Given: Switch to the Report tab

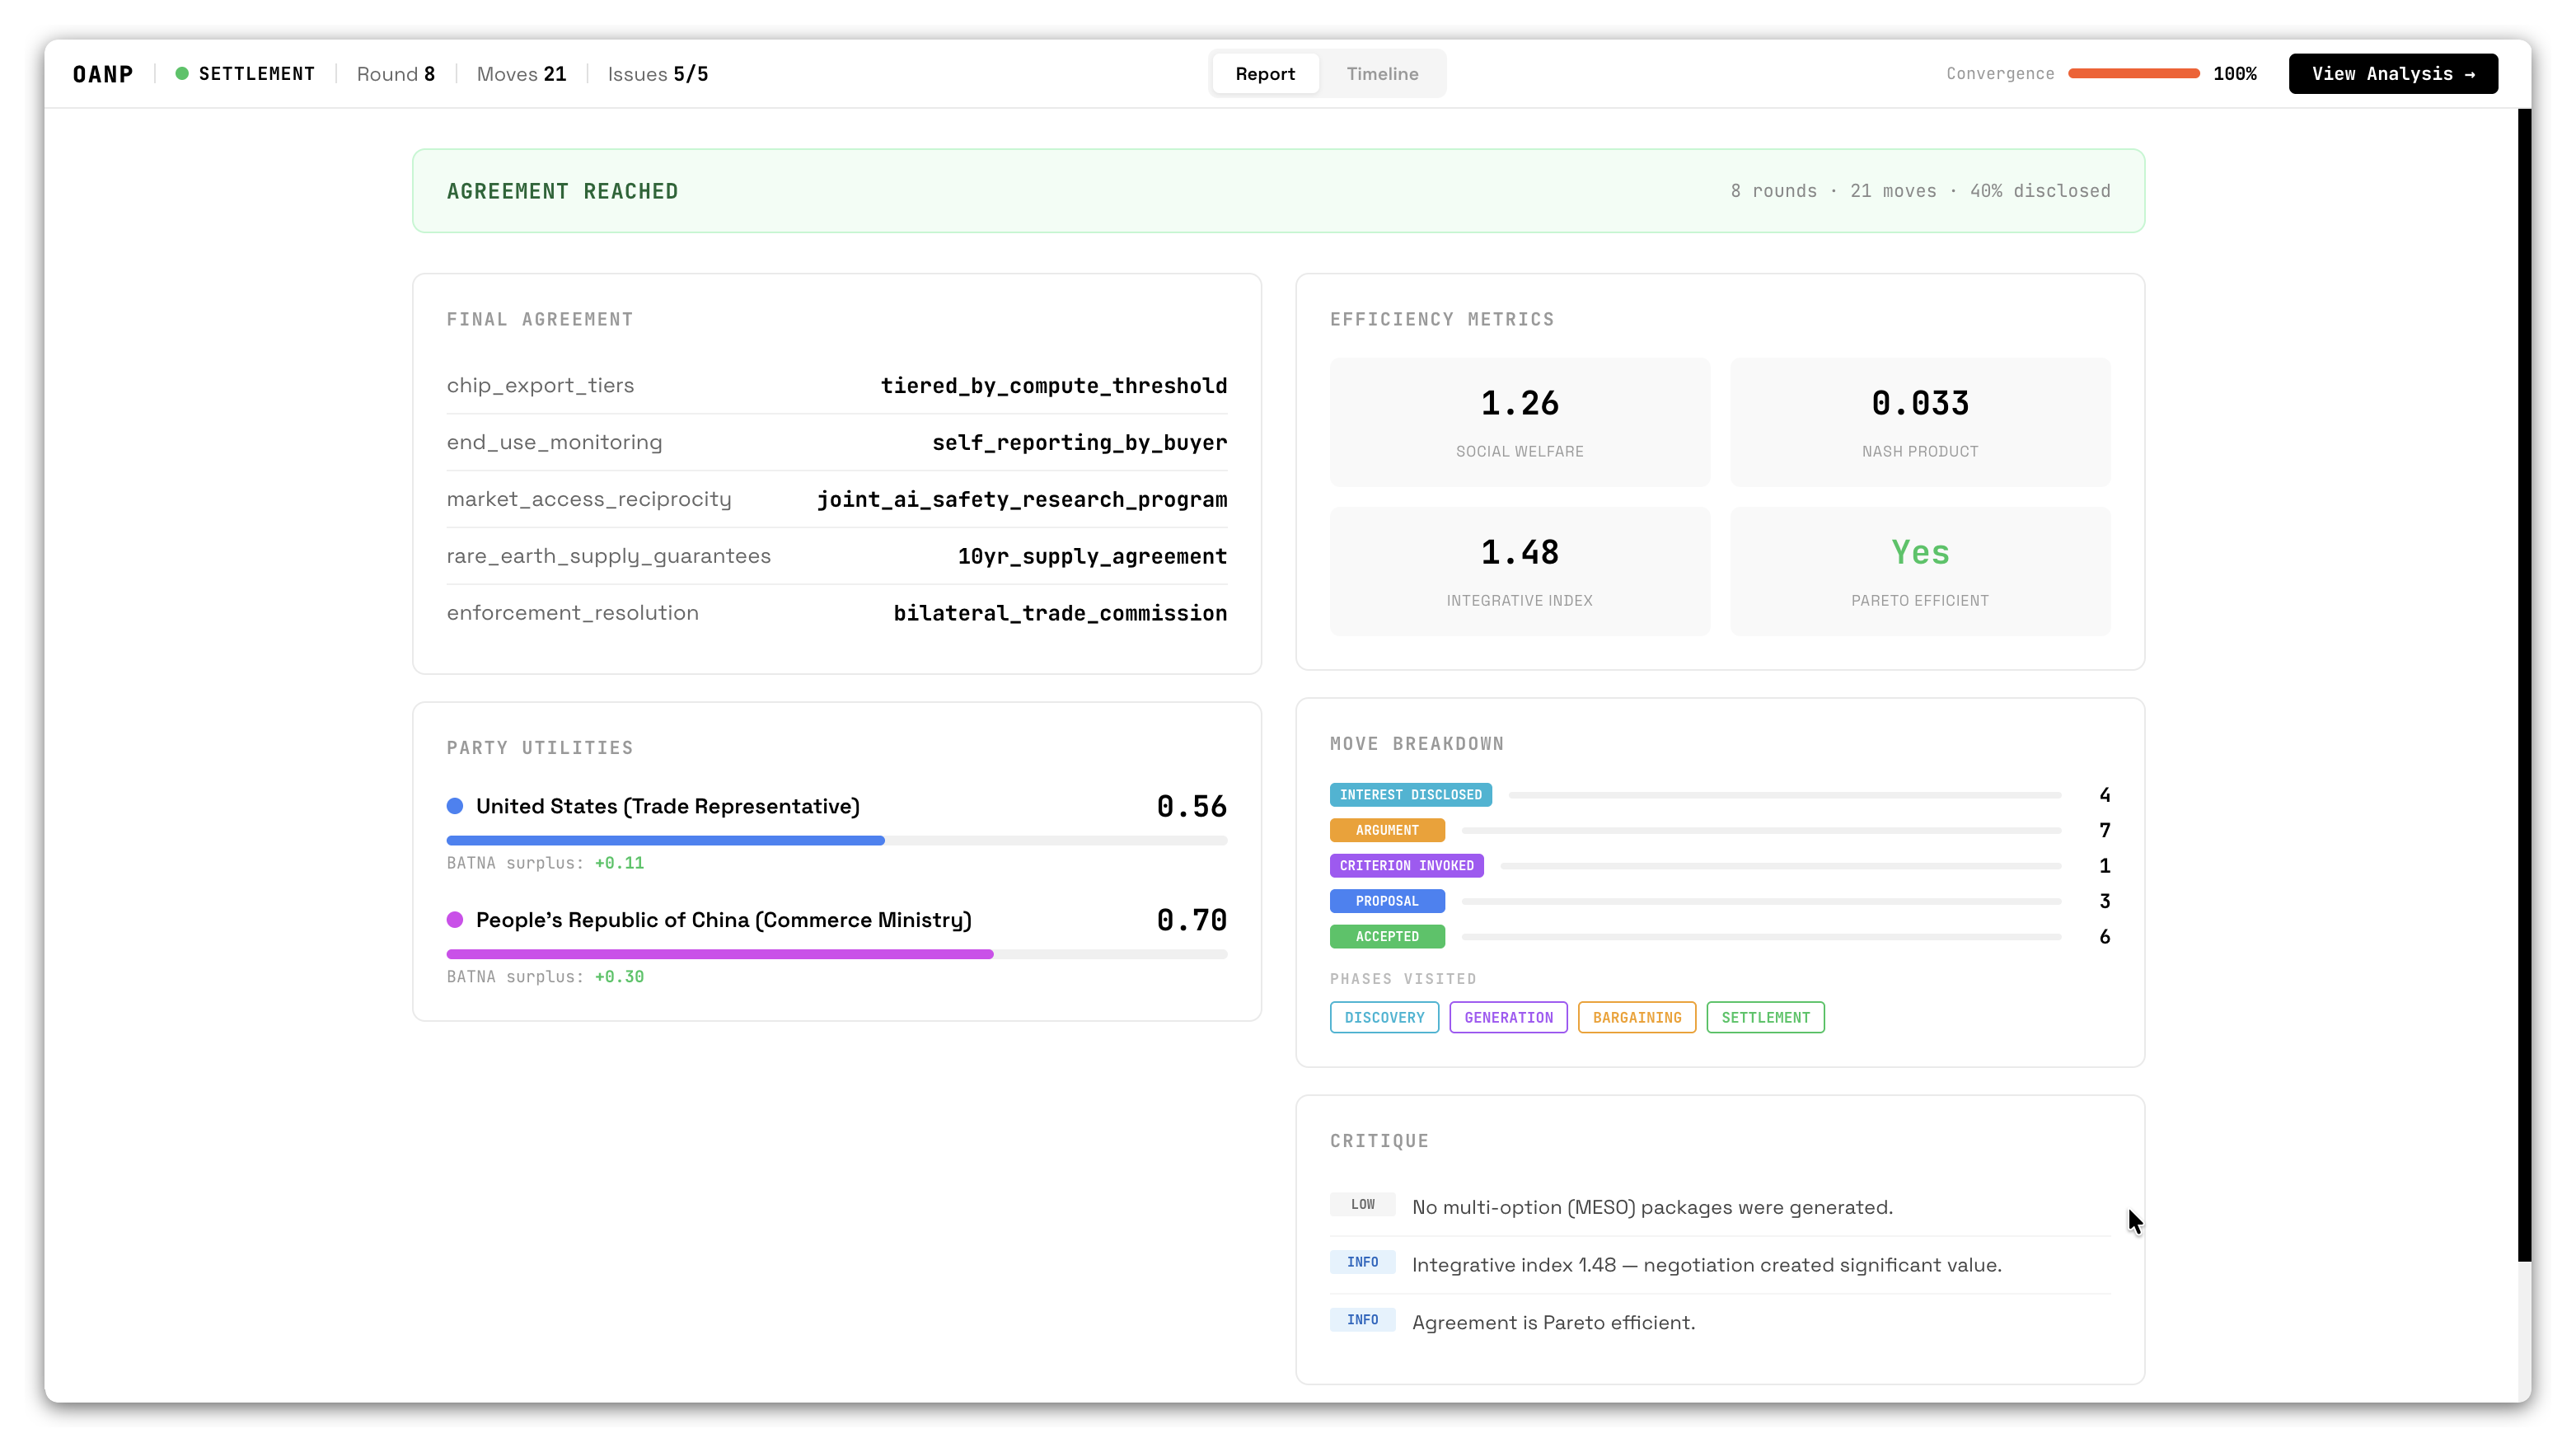Looking at the screenshot, I should [x=1264, y=74].
